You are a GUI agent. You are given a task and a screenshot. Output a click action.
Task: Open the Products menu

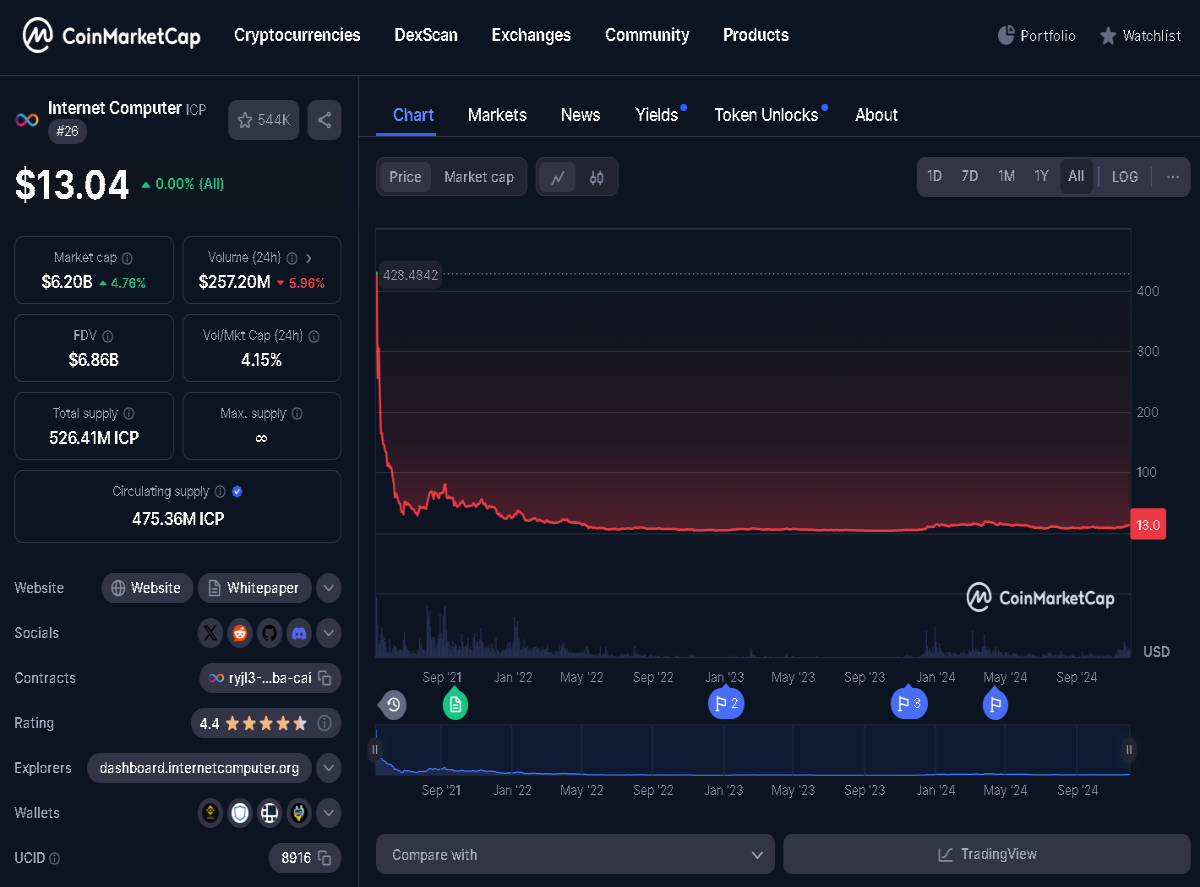(756, 35)
